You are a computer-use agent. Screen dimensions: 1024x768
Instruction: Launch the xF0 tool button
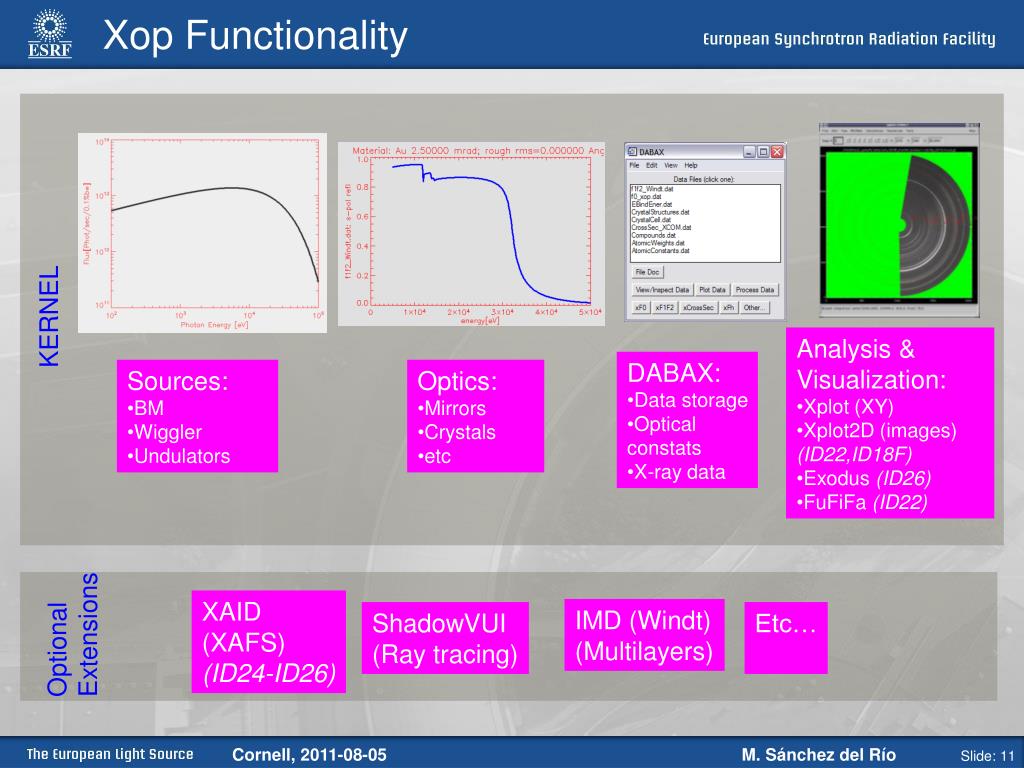click(641, 308)
